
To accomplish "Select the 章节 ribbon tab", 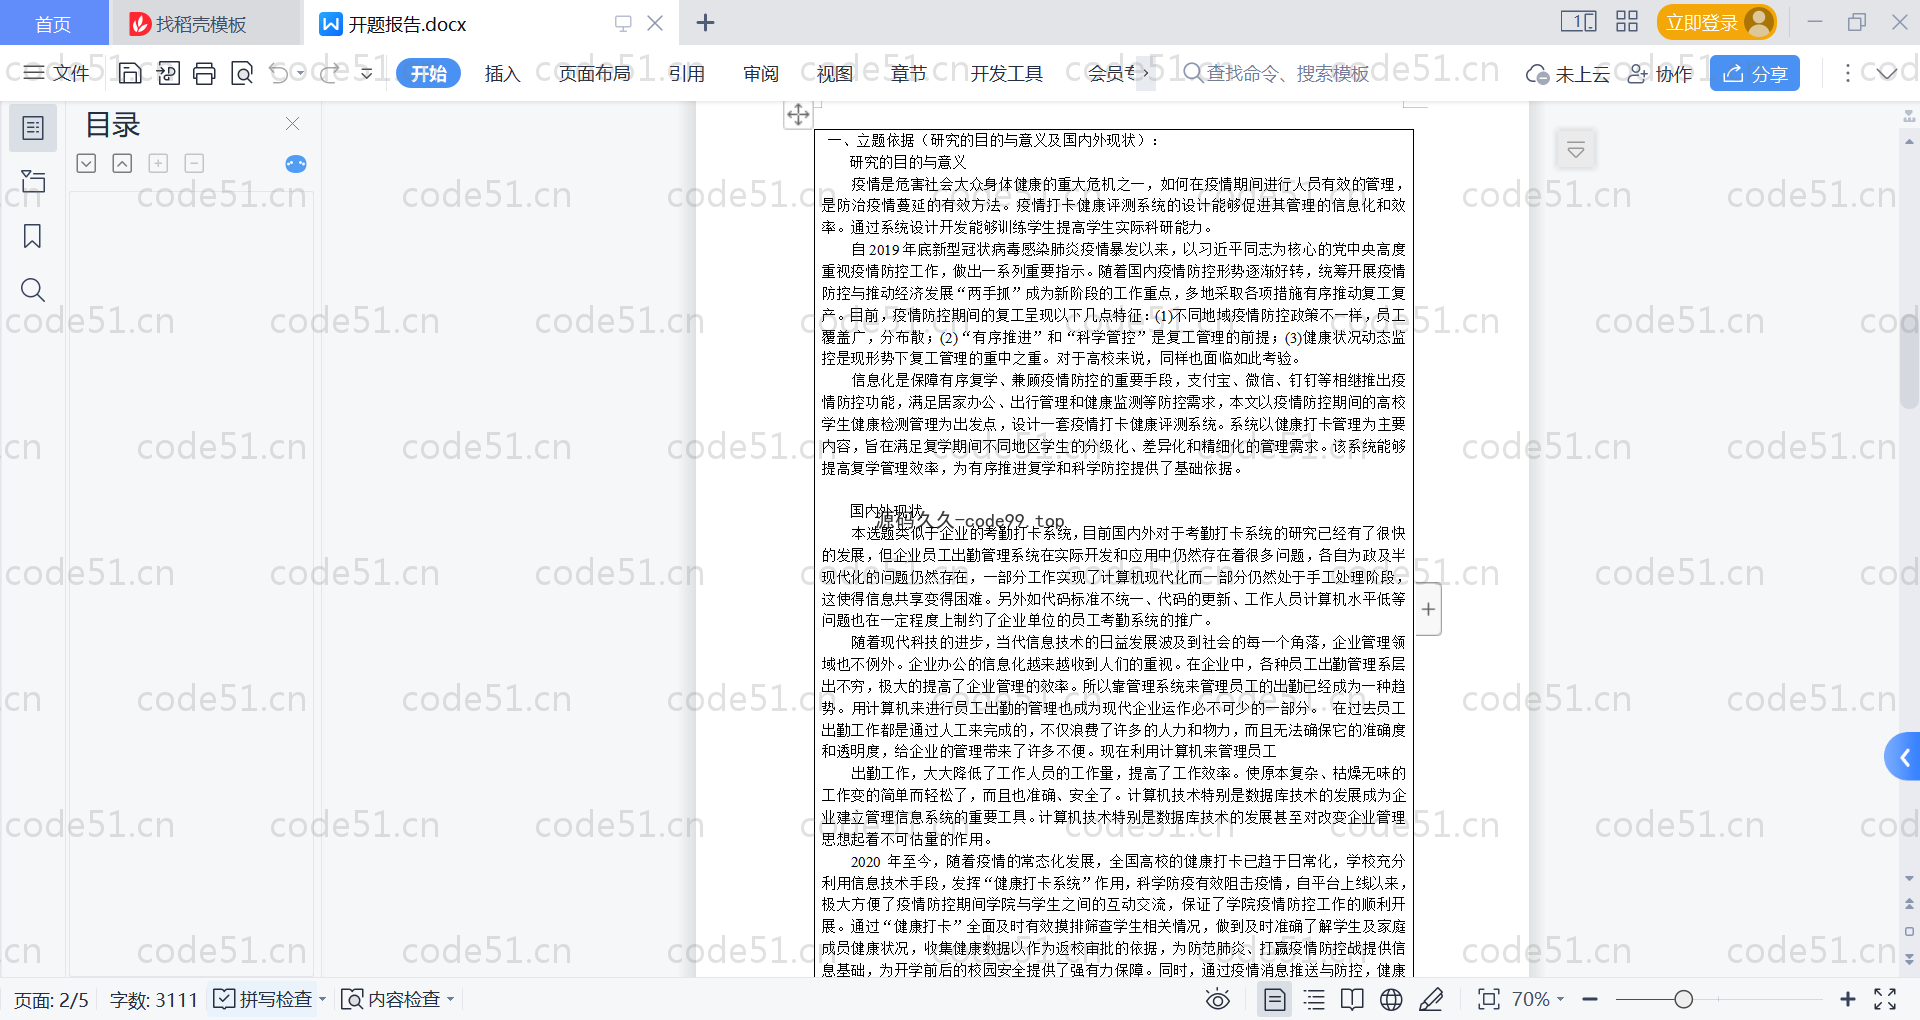I will pos(909,73).
